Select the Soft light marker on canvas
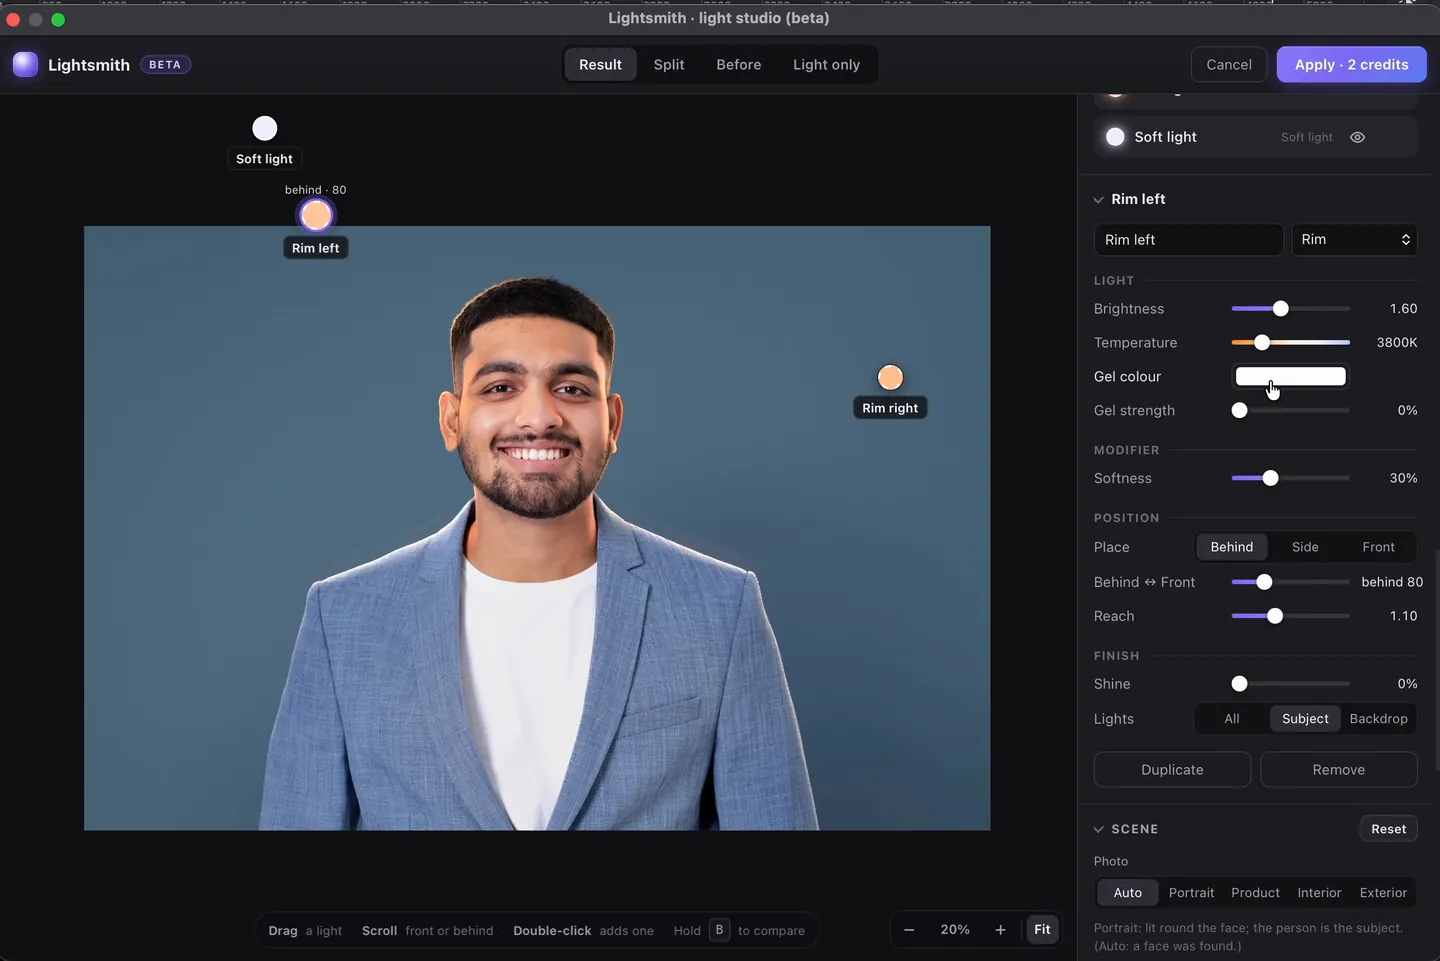 [x=265, y=128]
